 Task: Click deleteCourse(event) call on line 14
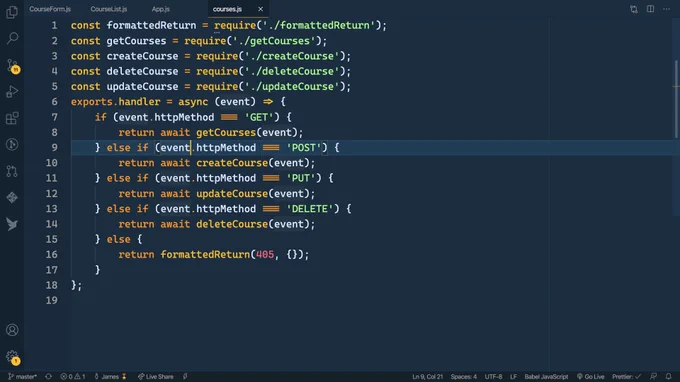[253, 224]
